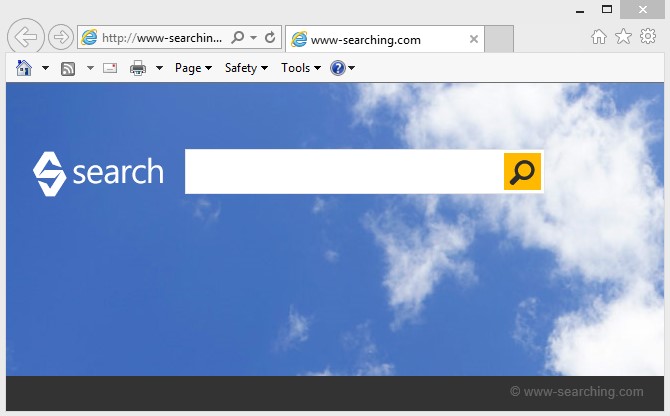Click the yellow search button

pyautogui.click(x=522, y=172)
